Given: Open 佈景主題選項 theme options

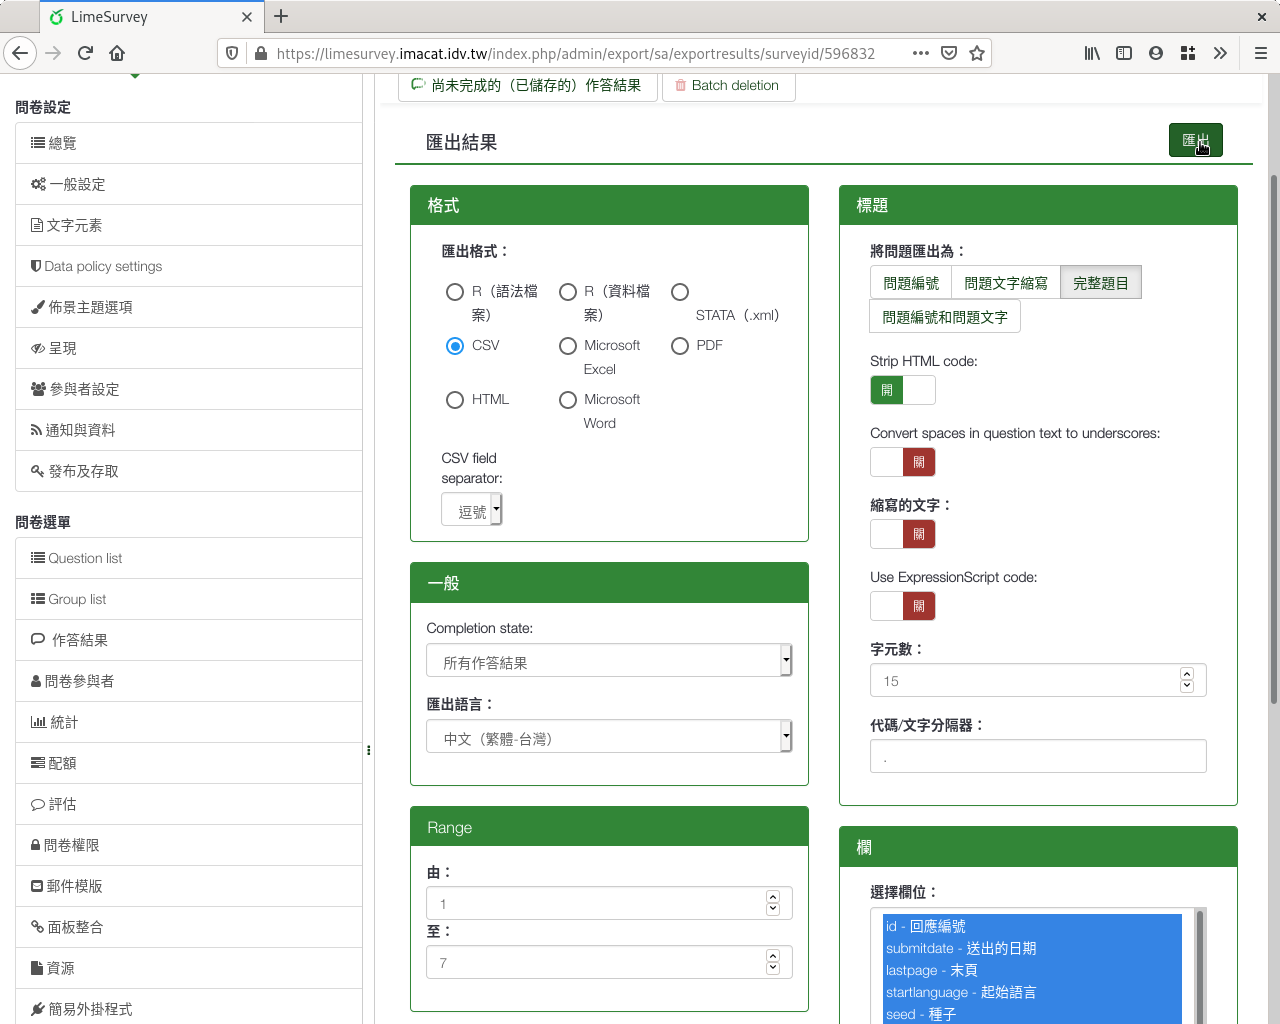Looking at the screenshot, I should click(x=189, y=307).
